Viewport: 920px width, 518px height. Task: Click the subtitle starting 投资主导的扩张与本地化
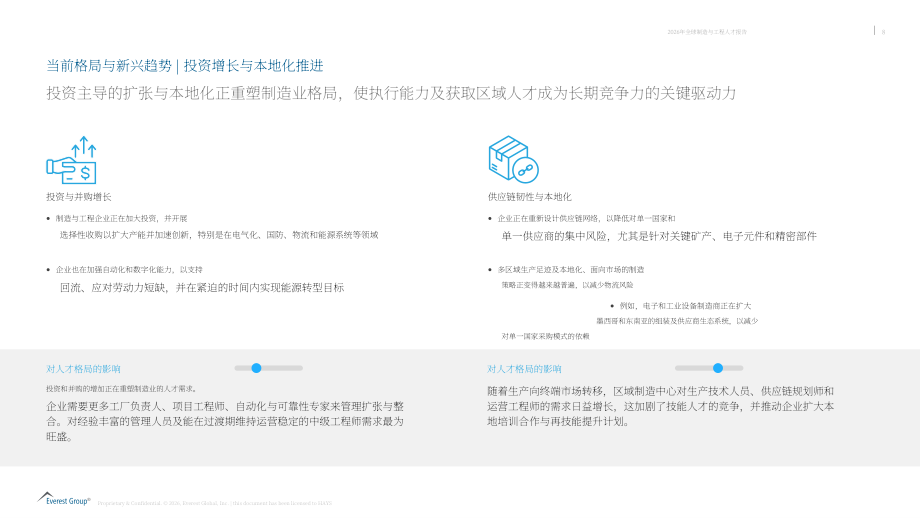point(391,93)
